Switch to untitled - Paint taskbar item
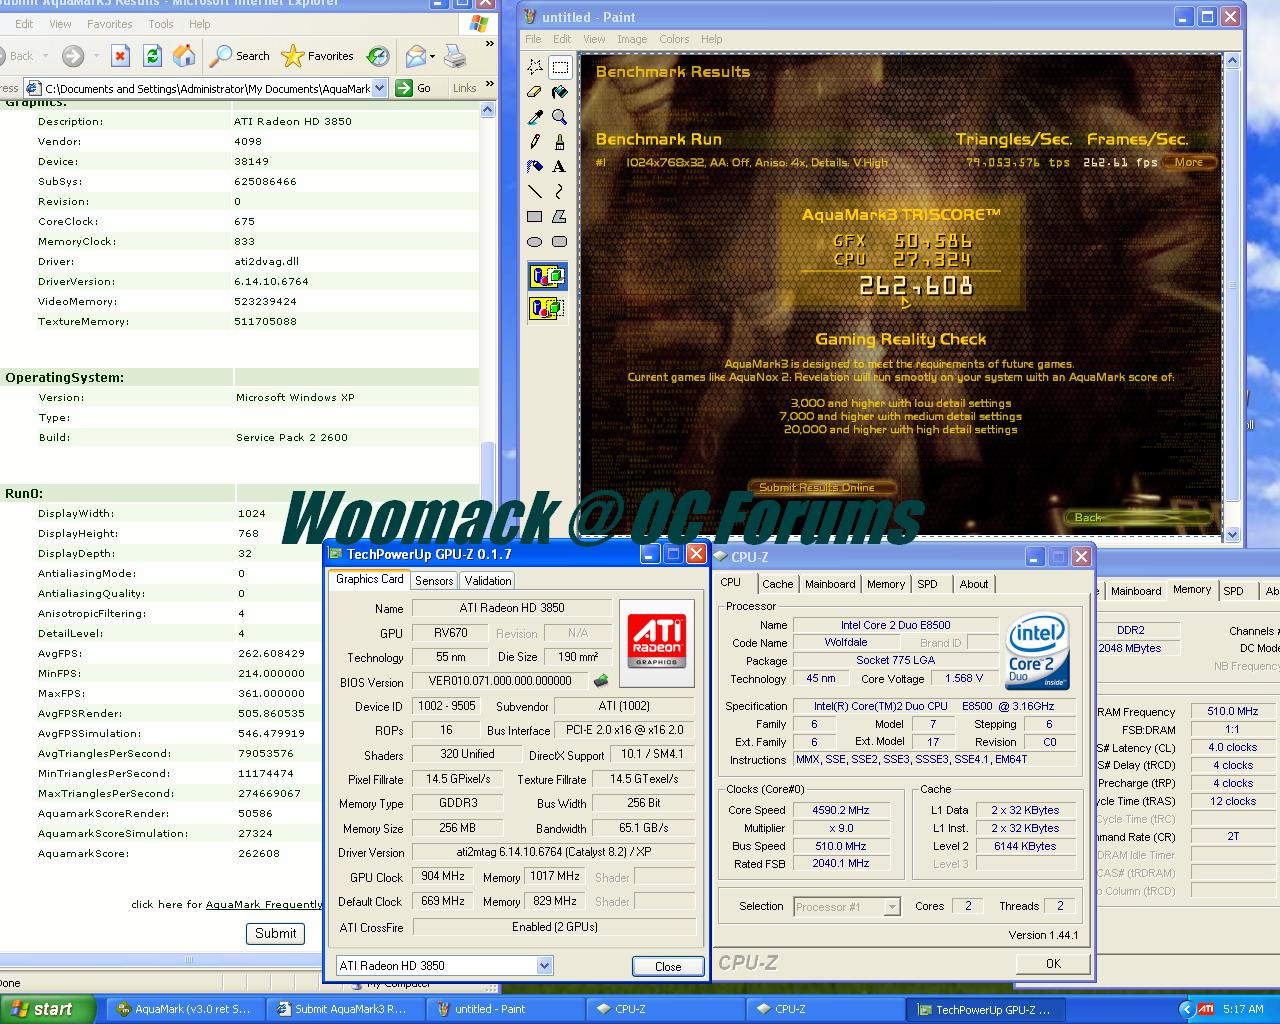This screenshot has width=1280, height=1024. coord(504,1009)
